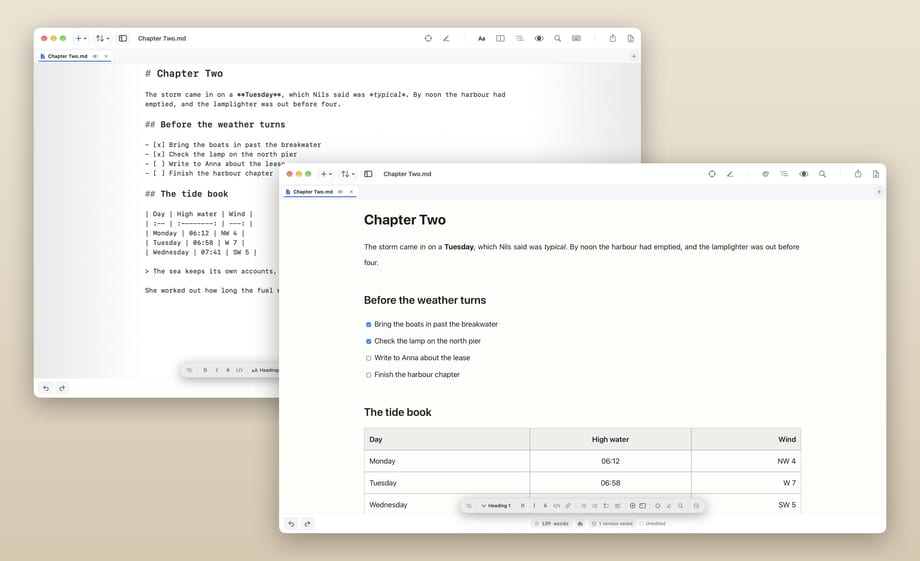Click the search magnifier in front window toolbar
This screenshot has height=561, width=920.
click(822, 174)
